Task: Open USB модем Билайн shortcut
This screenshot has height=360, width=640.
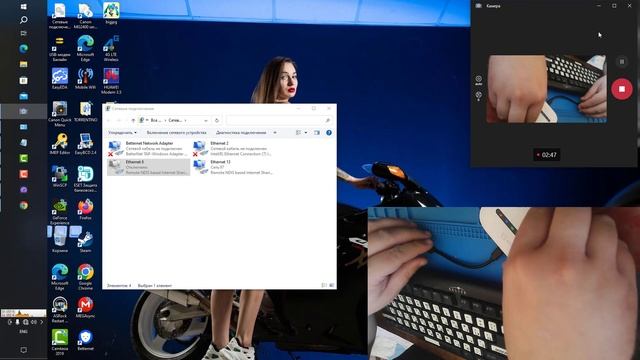Action: tap(60, 49)
